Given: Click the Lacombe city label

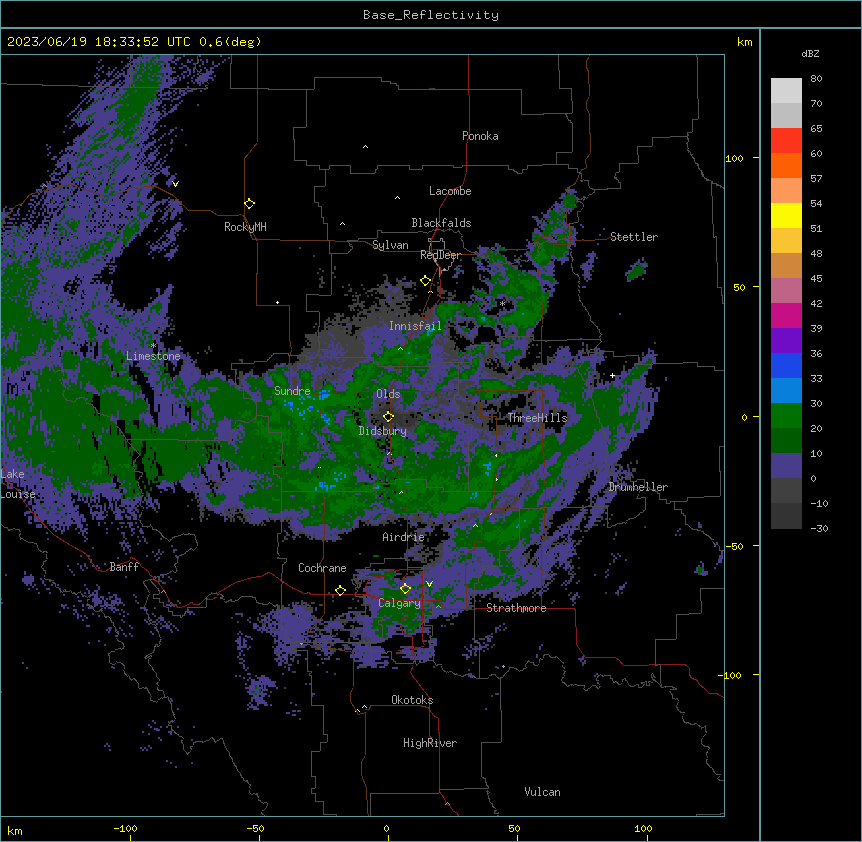Looking at the screenshot, I should 450,191.
